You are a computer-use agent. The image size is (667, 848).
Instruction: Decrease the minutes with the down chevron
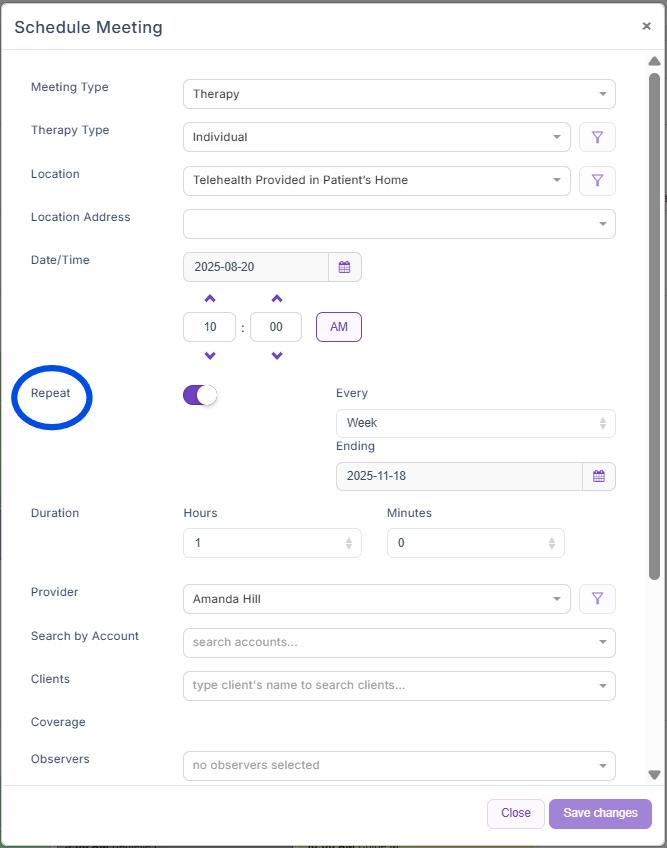(277, 356)
